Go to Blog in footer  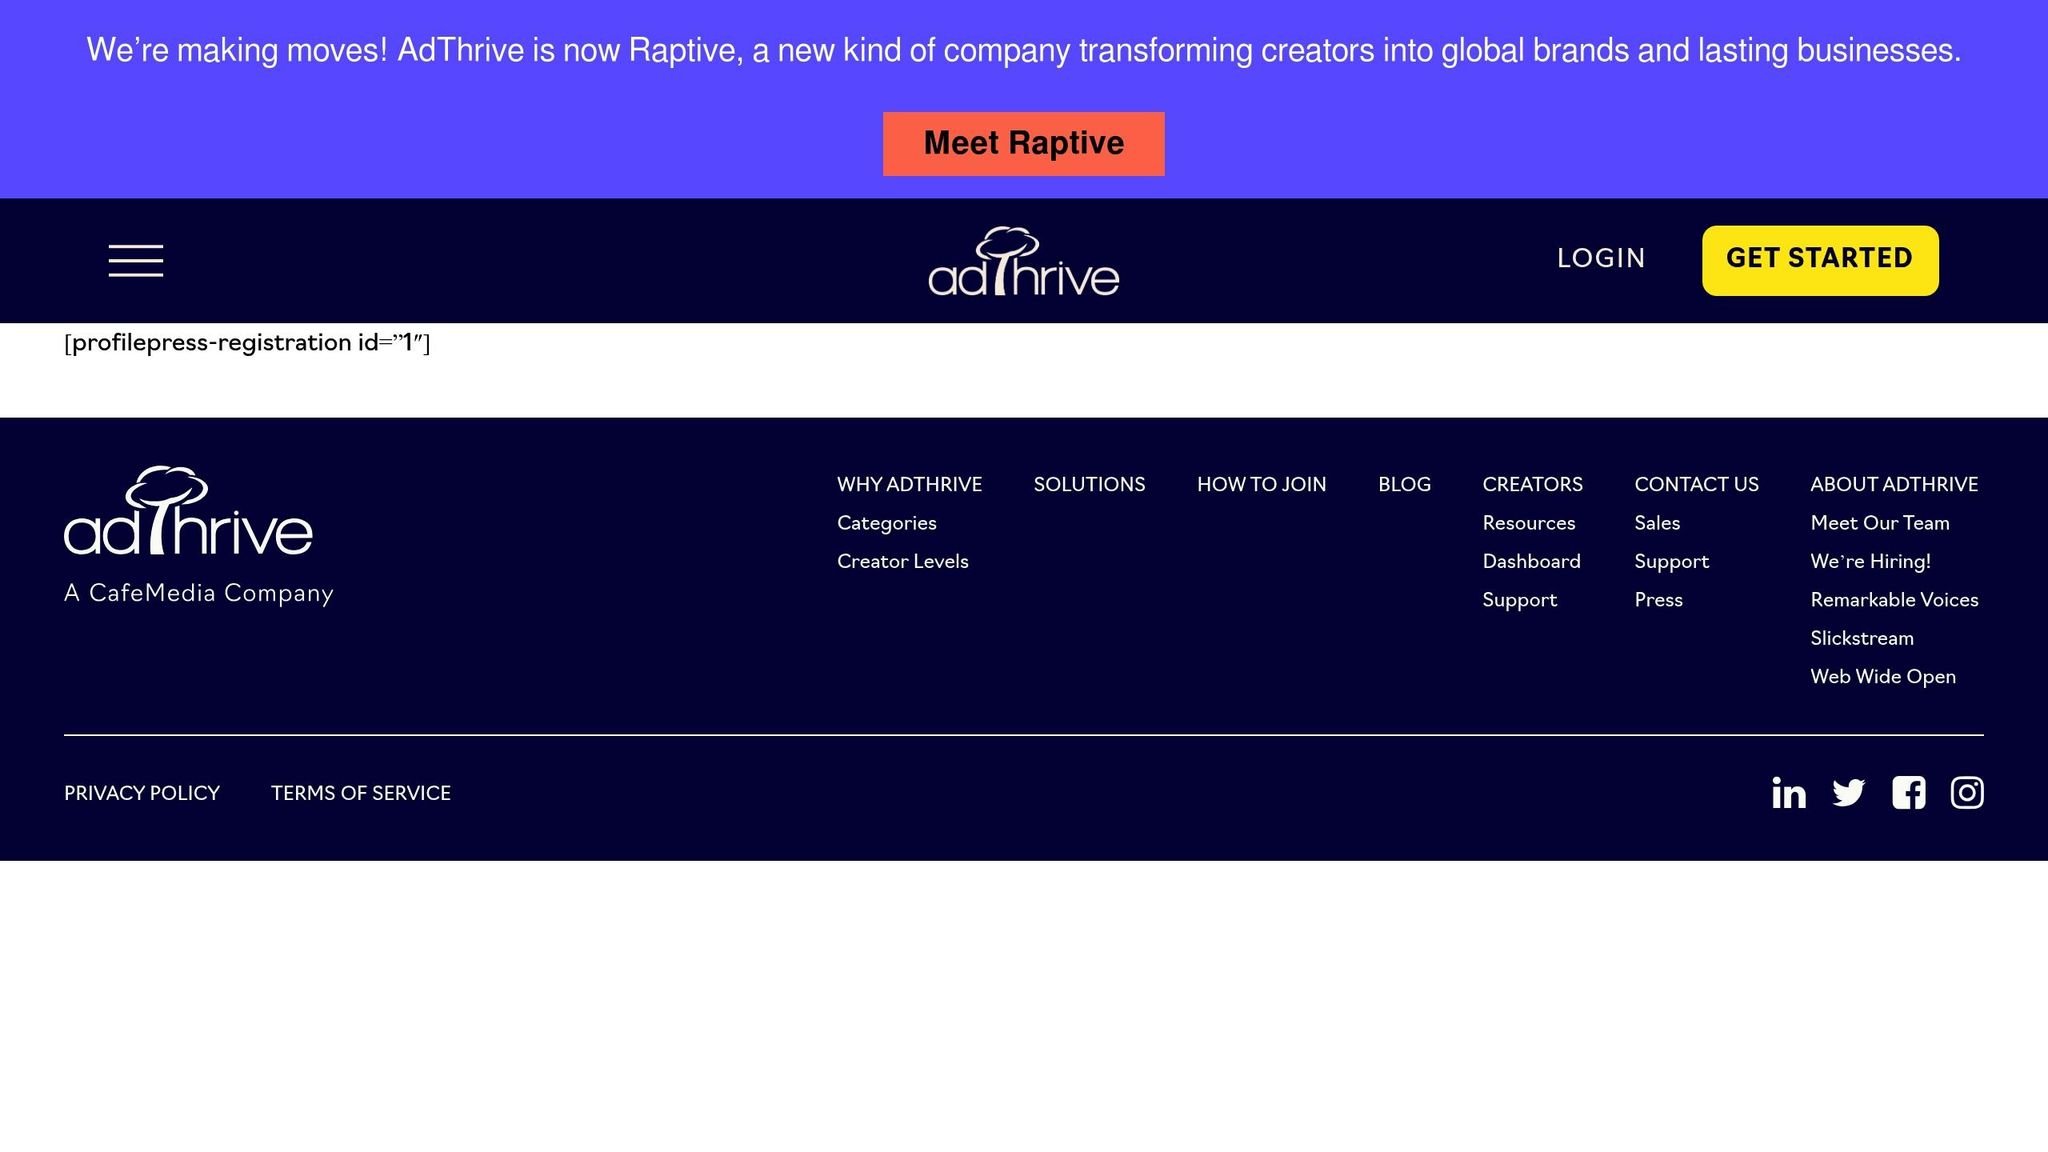(1404, 485)
